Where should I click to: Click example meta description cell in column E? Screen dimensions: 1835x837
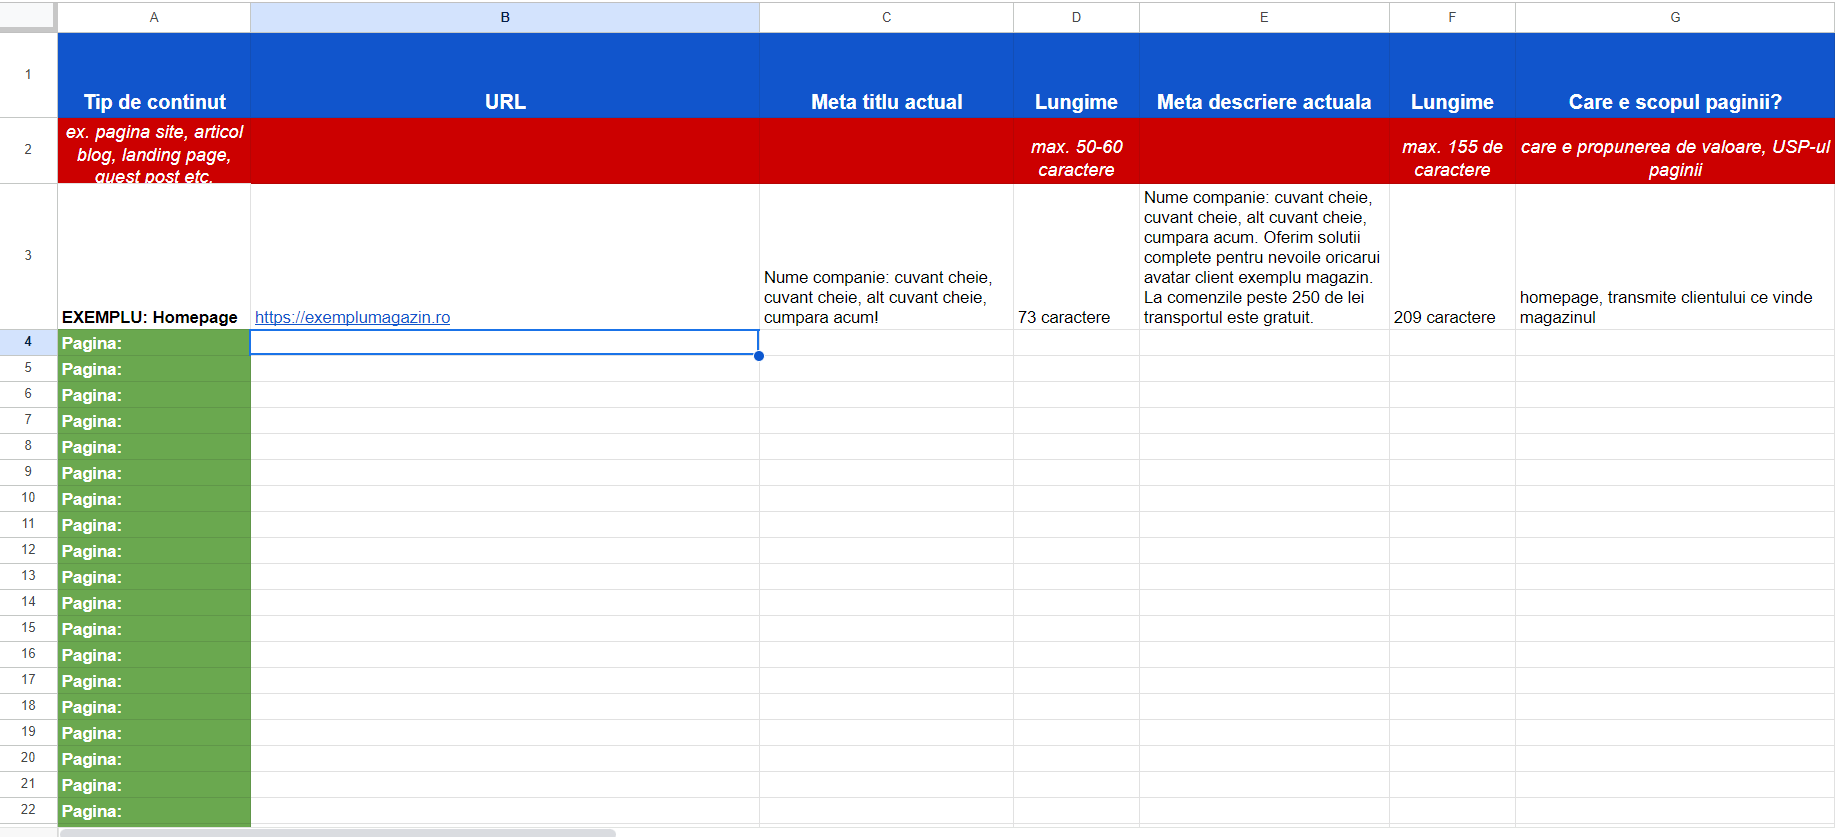click(1264, 257)
